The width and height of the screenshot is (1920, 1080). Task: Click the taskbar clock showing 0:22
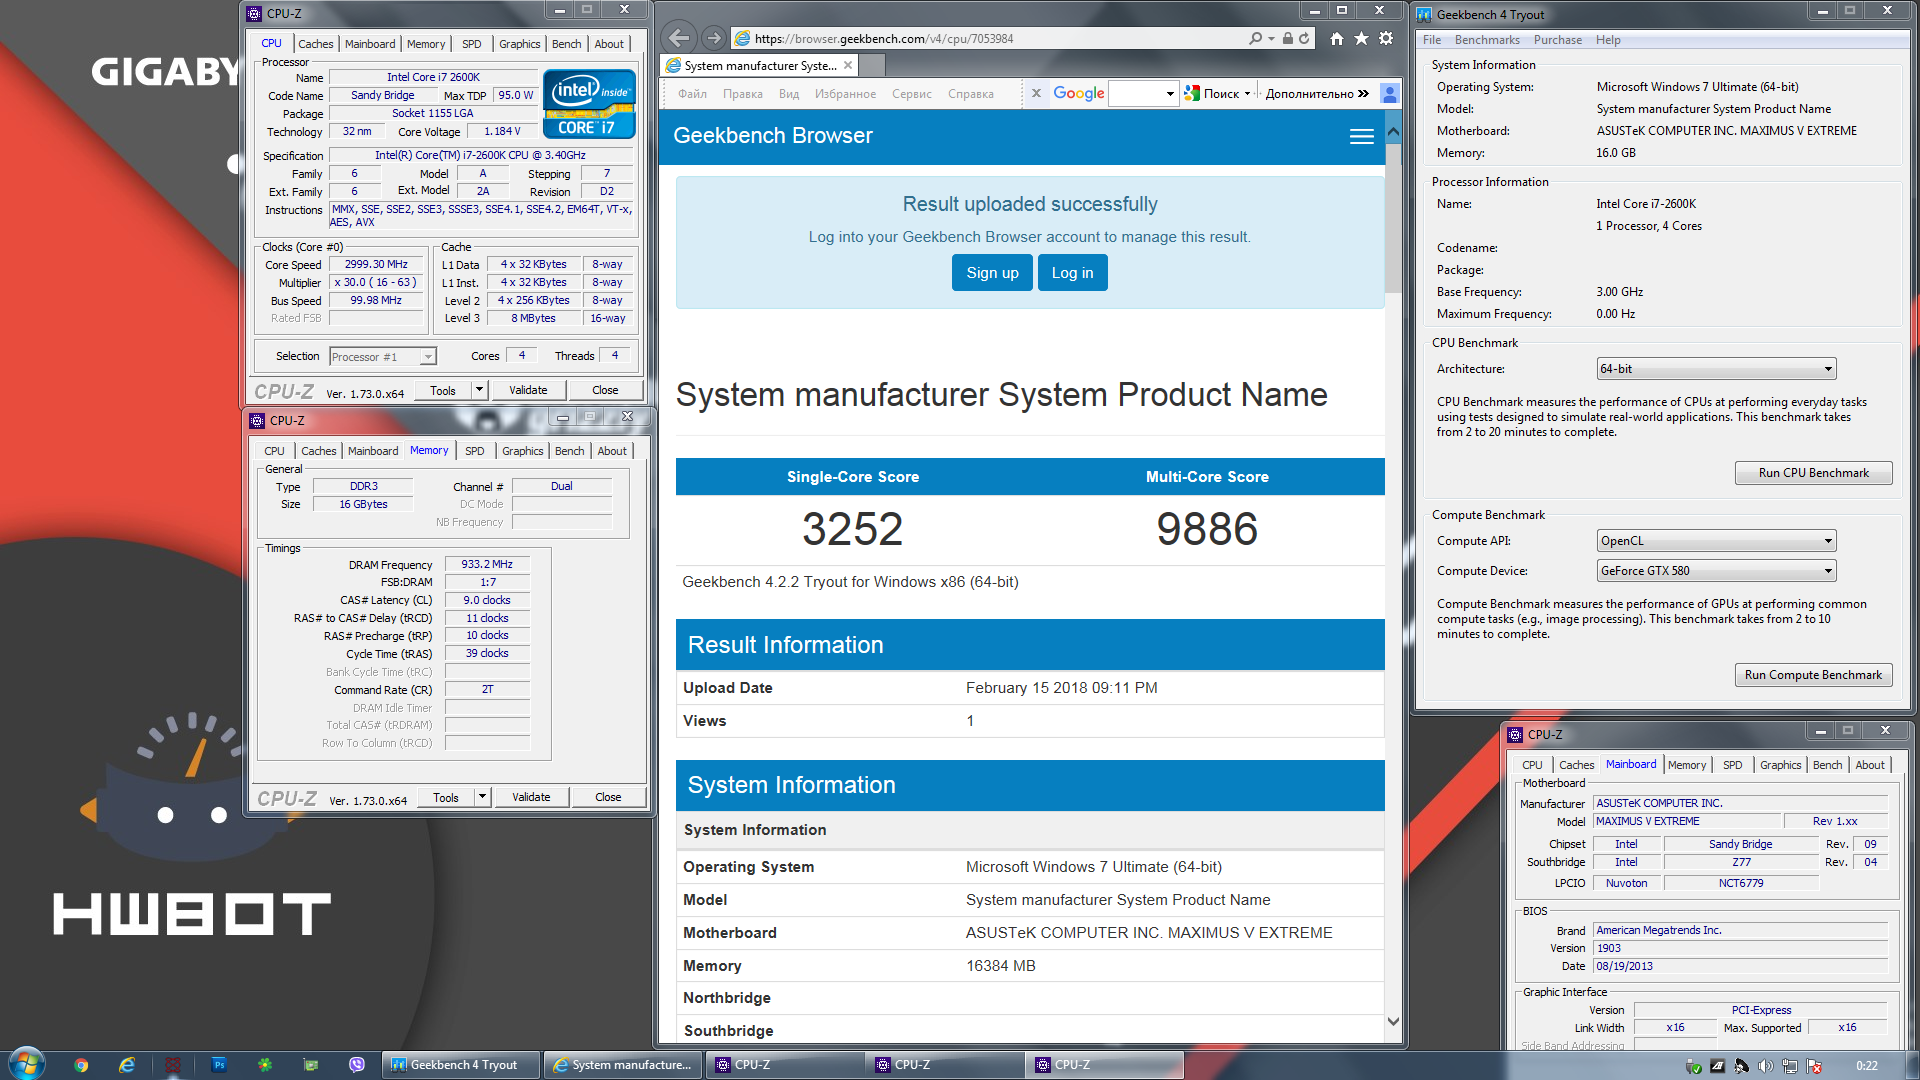1866,1066
